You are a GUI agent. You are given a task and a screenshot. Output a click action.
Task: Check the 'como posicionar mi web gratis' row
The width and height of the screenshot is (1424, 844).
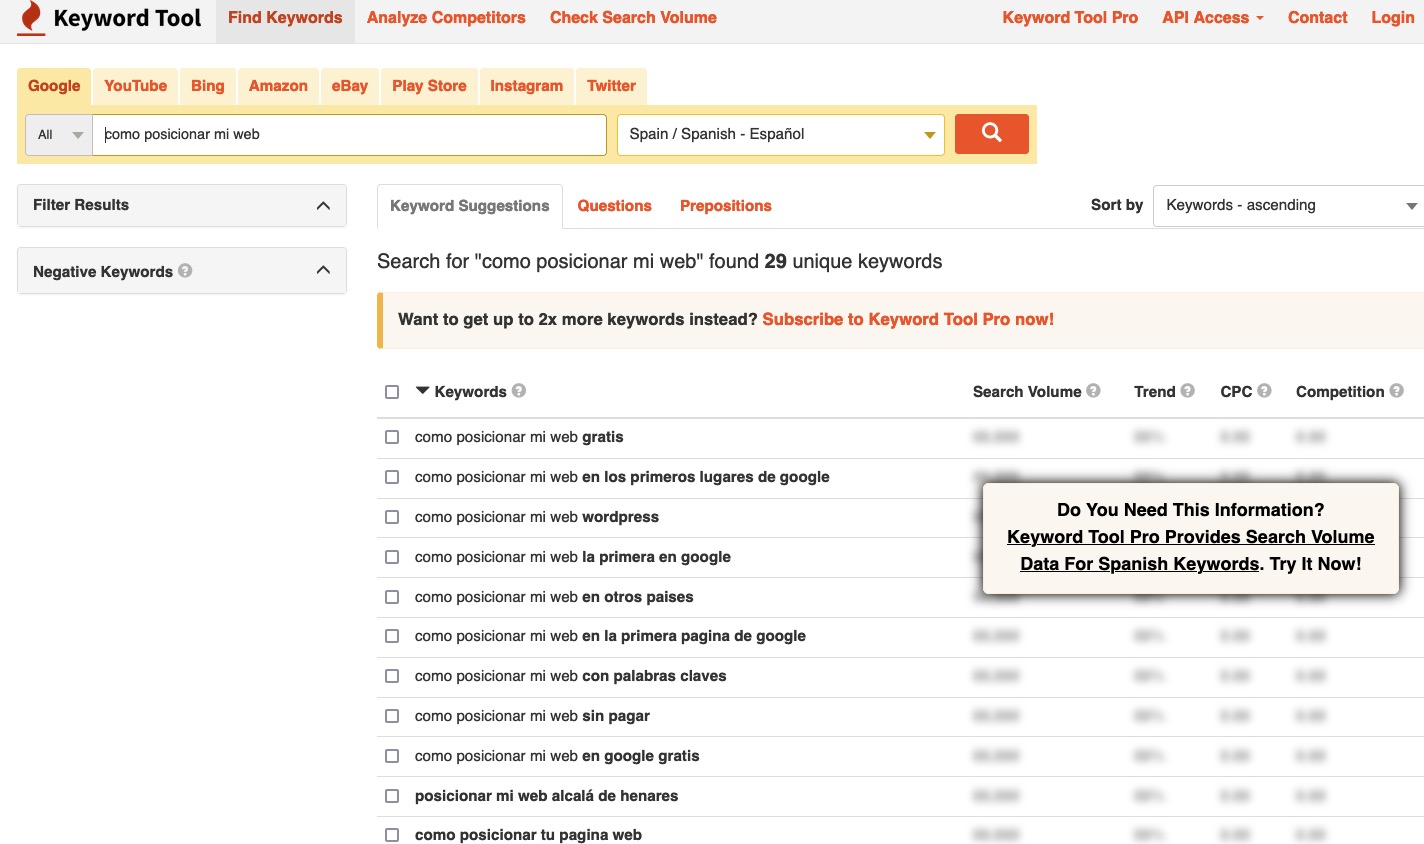392,437
